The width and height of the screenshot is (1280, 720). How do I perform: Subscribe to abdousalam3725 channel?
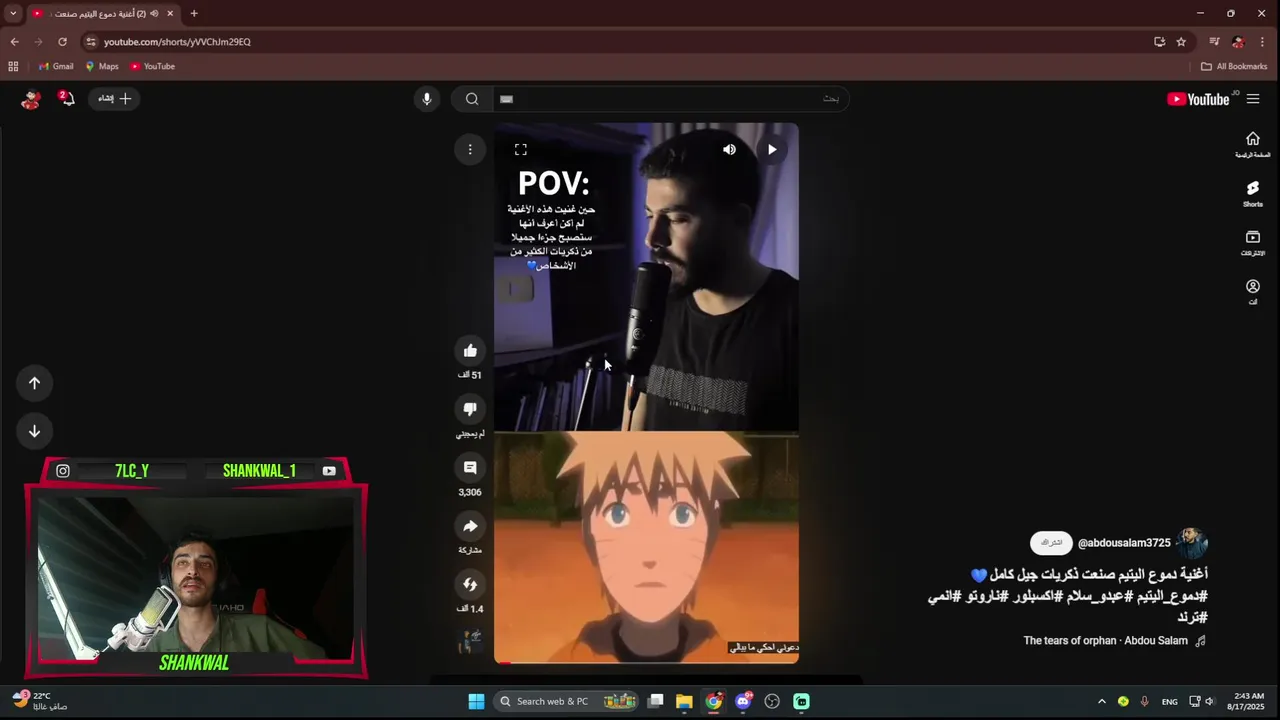pyautogui.click(x=1051, y=543)
